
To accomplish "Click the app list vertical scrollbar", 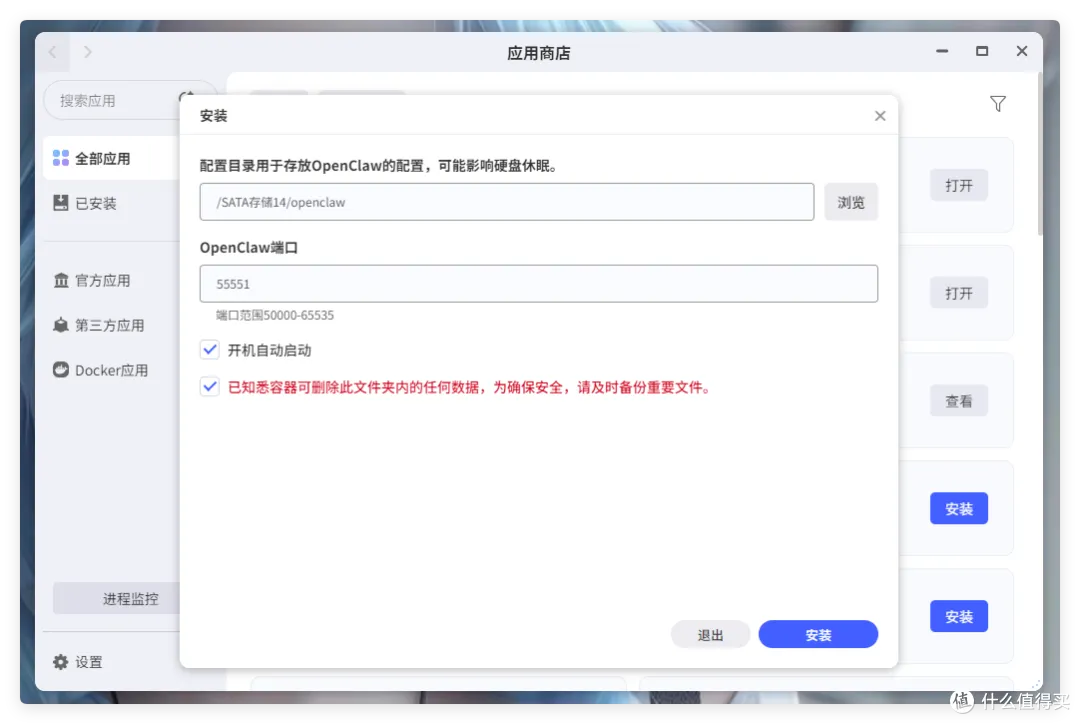I will pyautogui.click(x=1039, y=154).
